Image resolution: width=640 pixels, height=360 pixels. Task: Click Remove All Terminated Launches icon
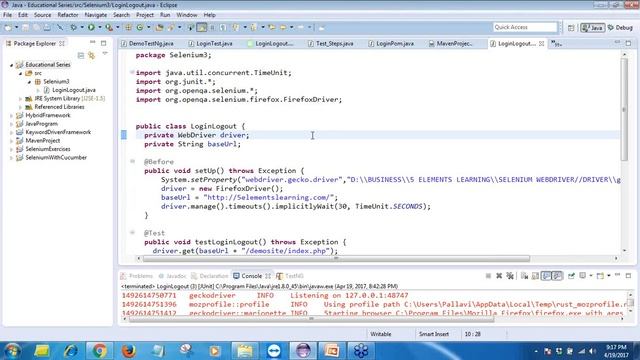click(x=510, y=276)
